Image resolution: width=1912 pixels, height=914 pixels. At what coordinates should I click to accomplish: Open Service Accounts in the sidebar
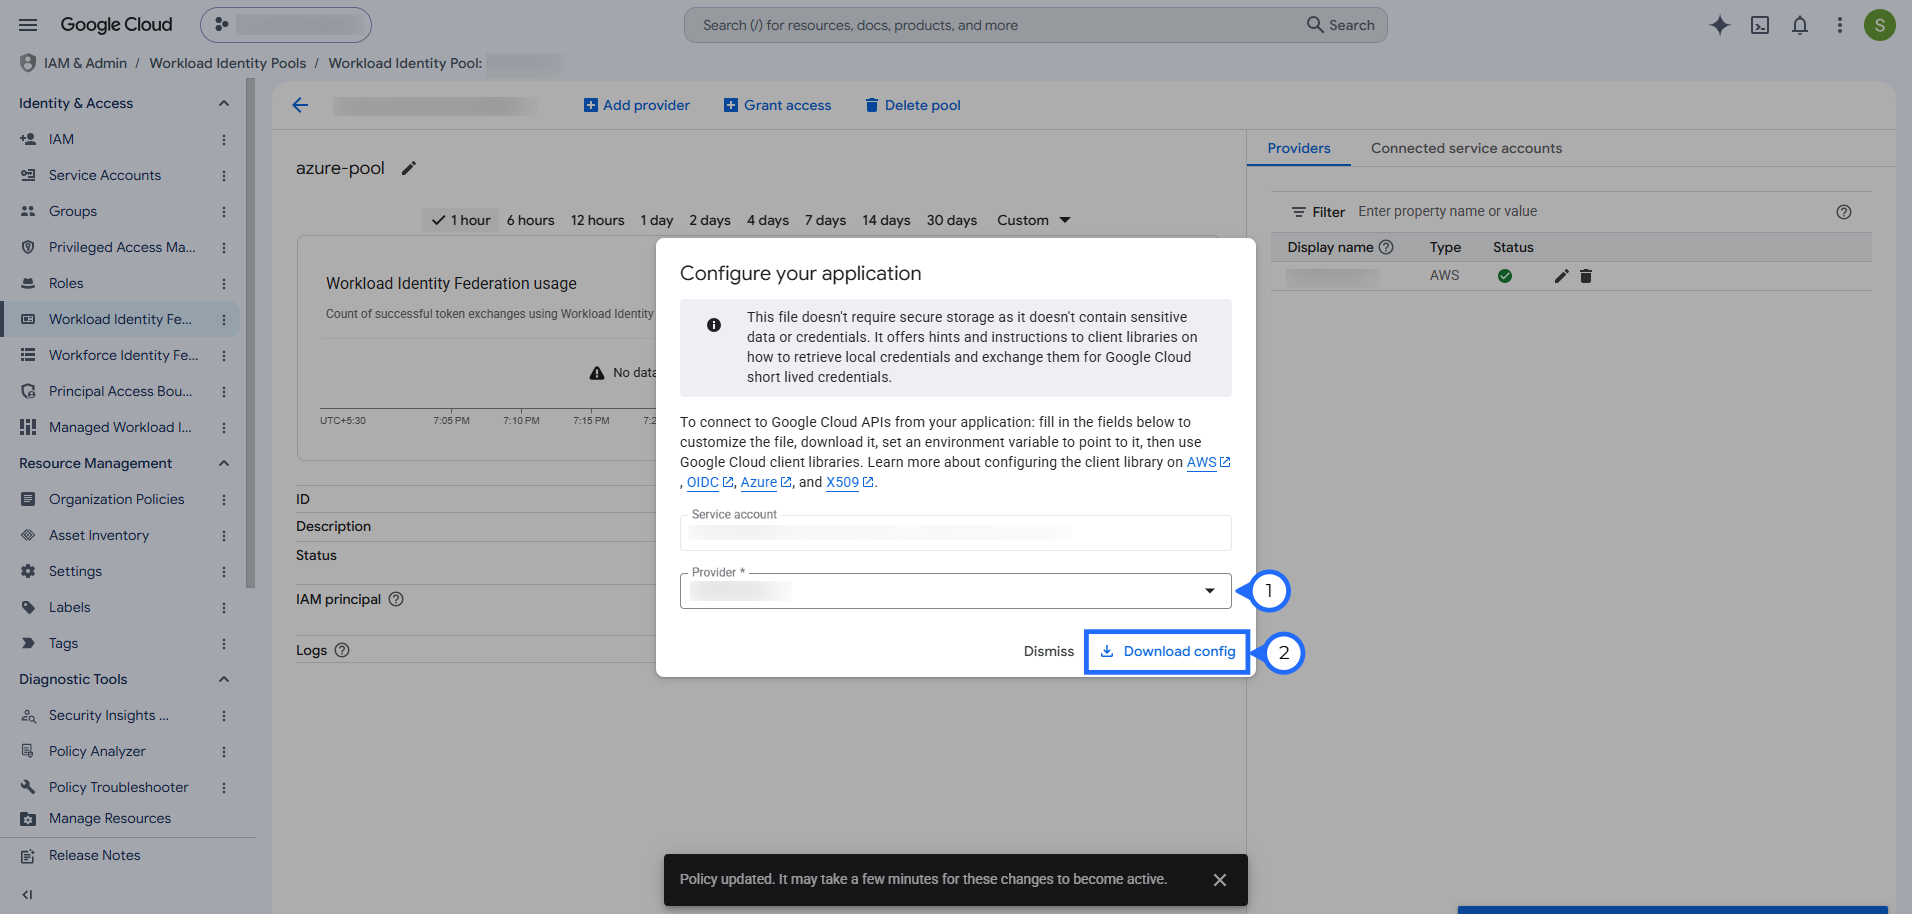point(105,175)
